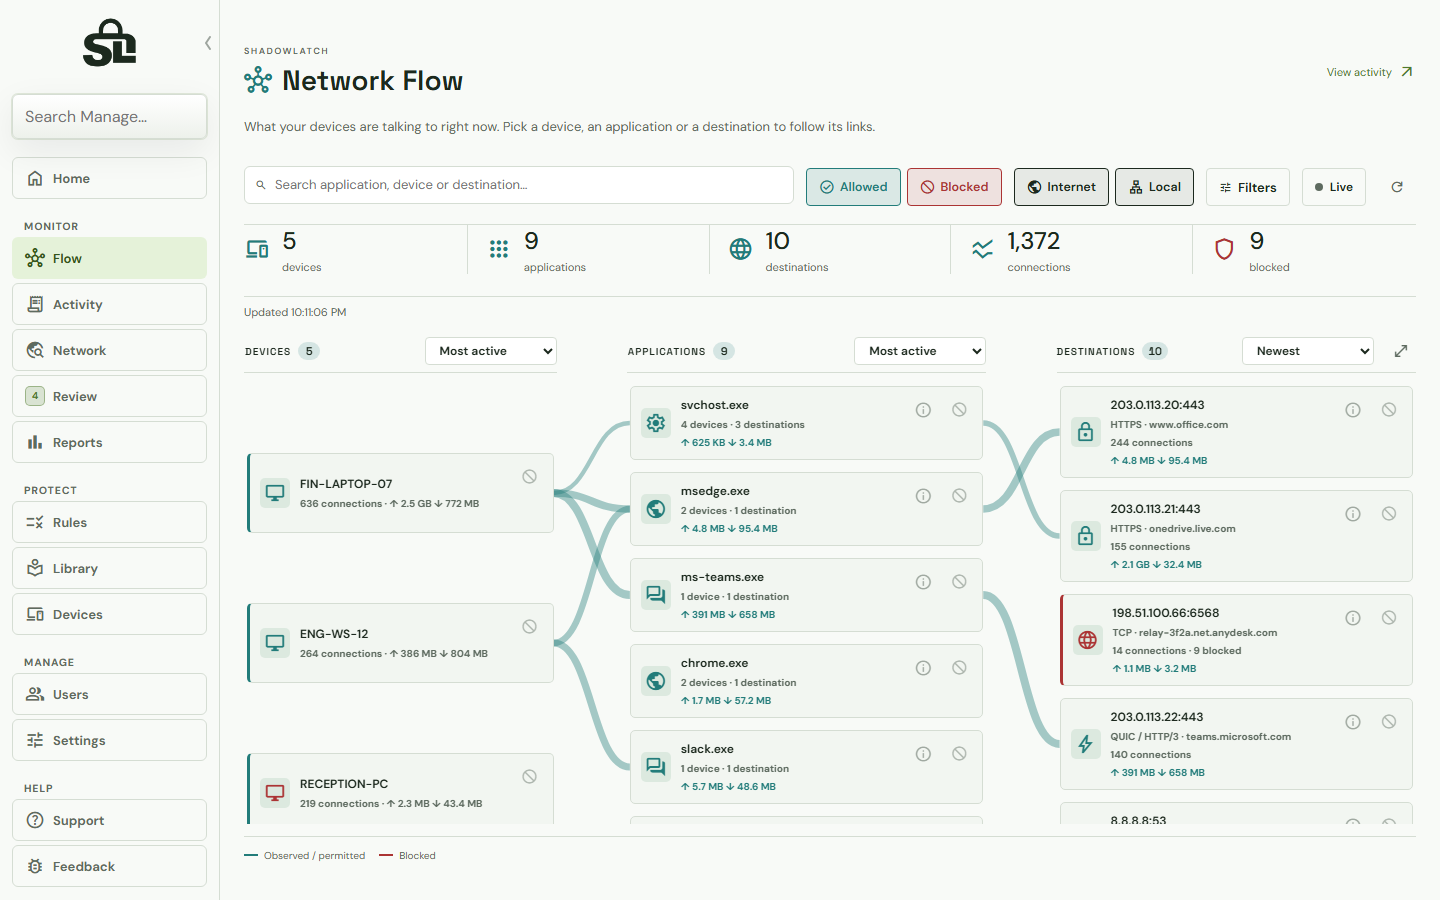Block destination 203.0.113.22:443
The height and width of the screenshot is (900, 1440).
tap(1389, 722)
